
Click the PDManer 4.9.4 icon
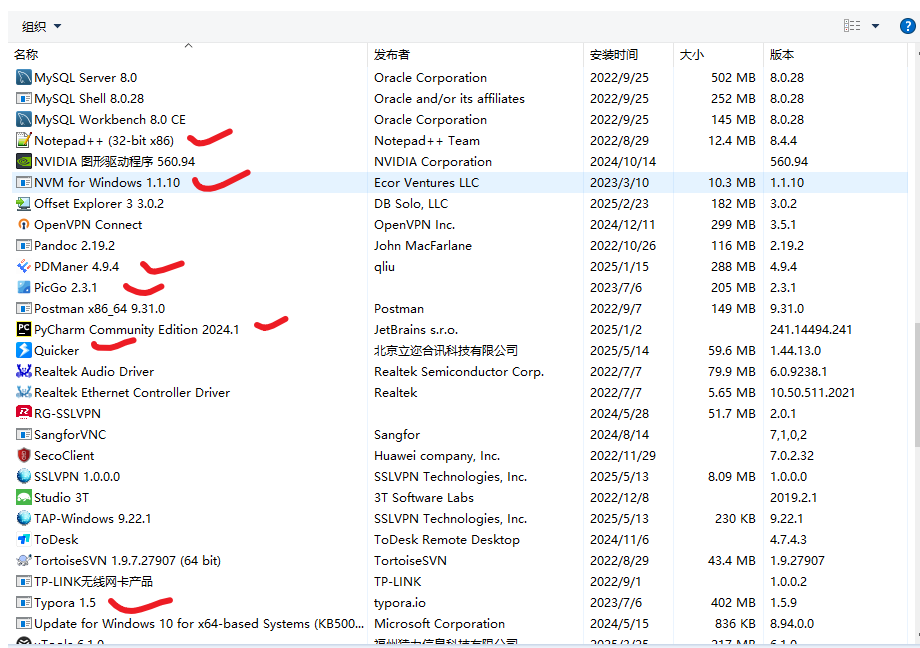[23, 266]
